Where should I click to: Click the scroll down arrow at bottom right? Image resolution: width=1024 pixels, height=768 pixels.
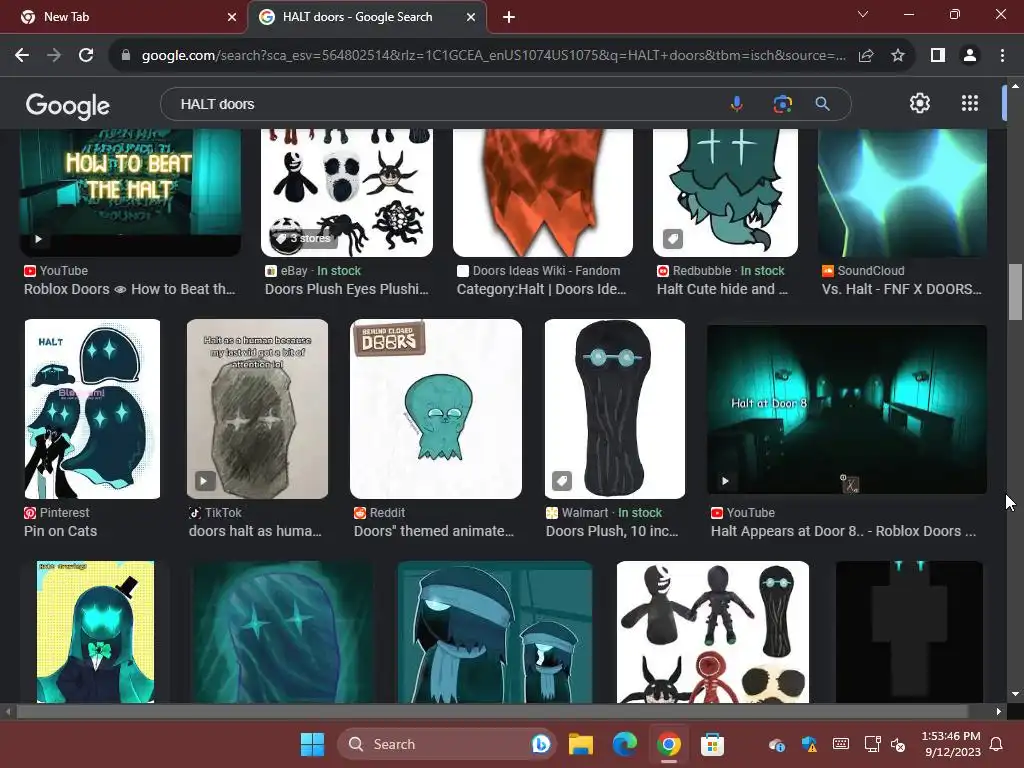point(1014,694)
